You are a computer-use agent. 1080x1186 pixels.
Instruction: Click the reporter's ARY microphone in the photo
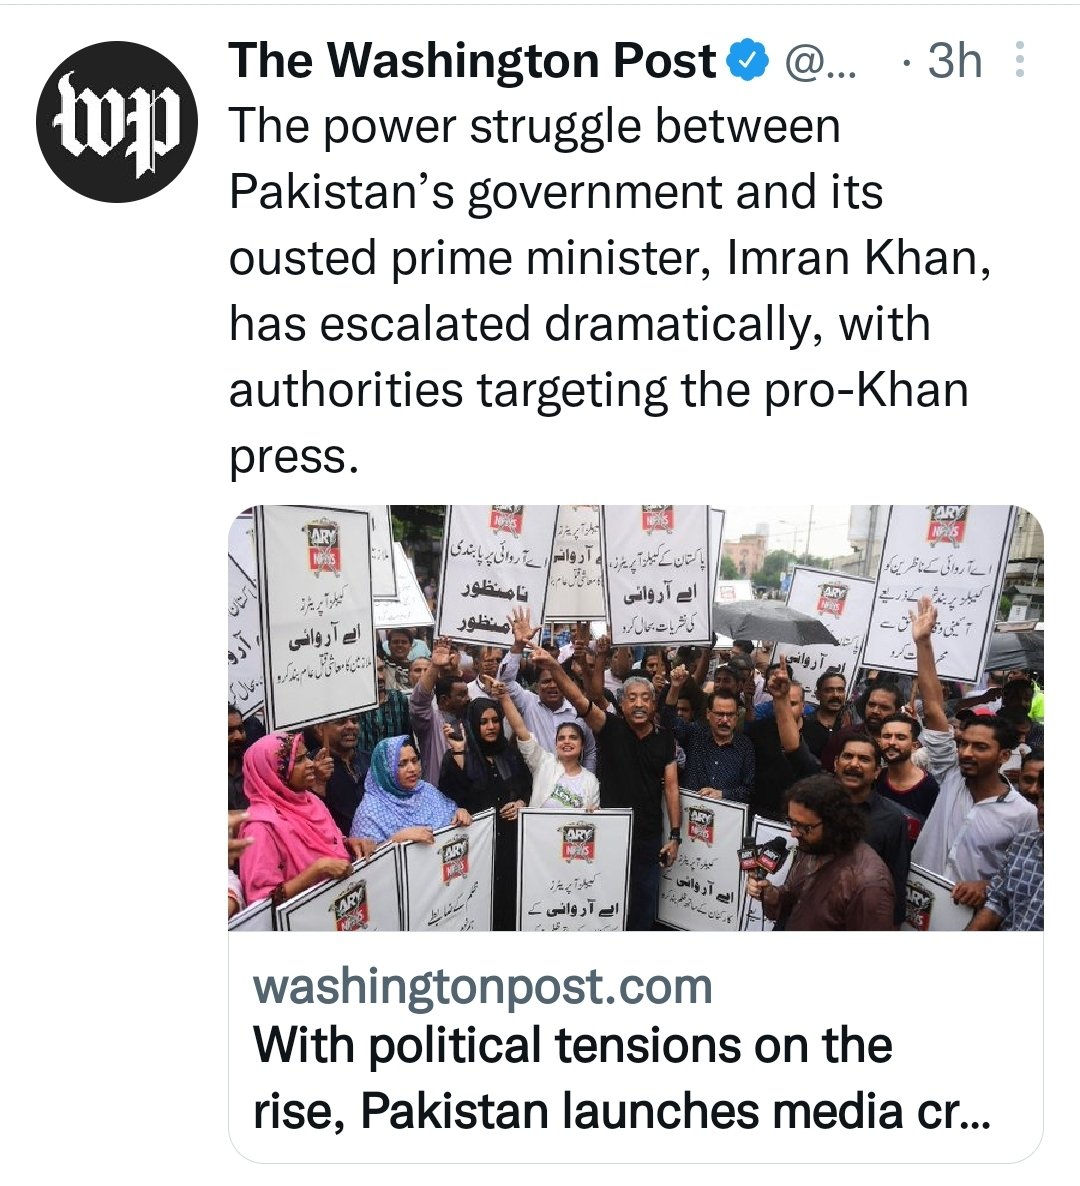(765, 854)
